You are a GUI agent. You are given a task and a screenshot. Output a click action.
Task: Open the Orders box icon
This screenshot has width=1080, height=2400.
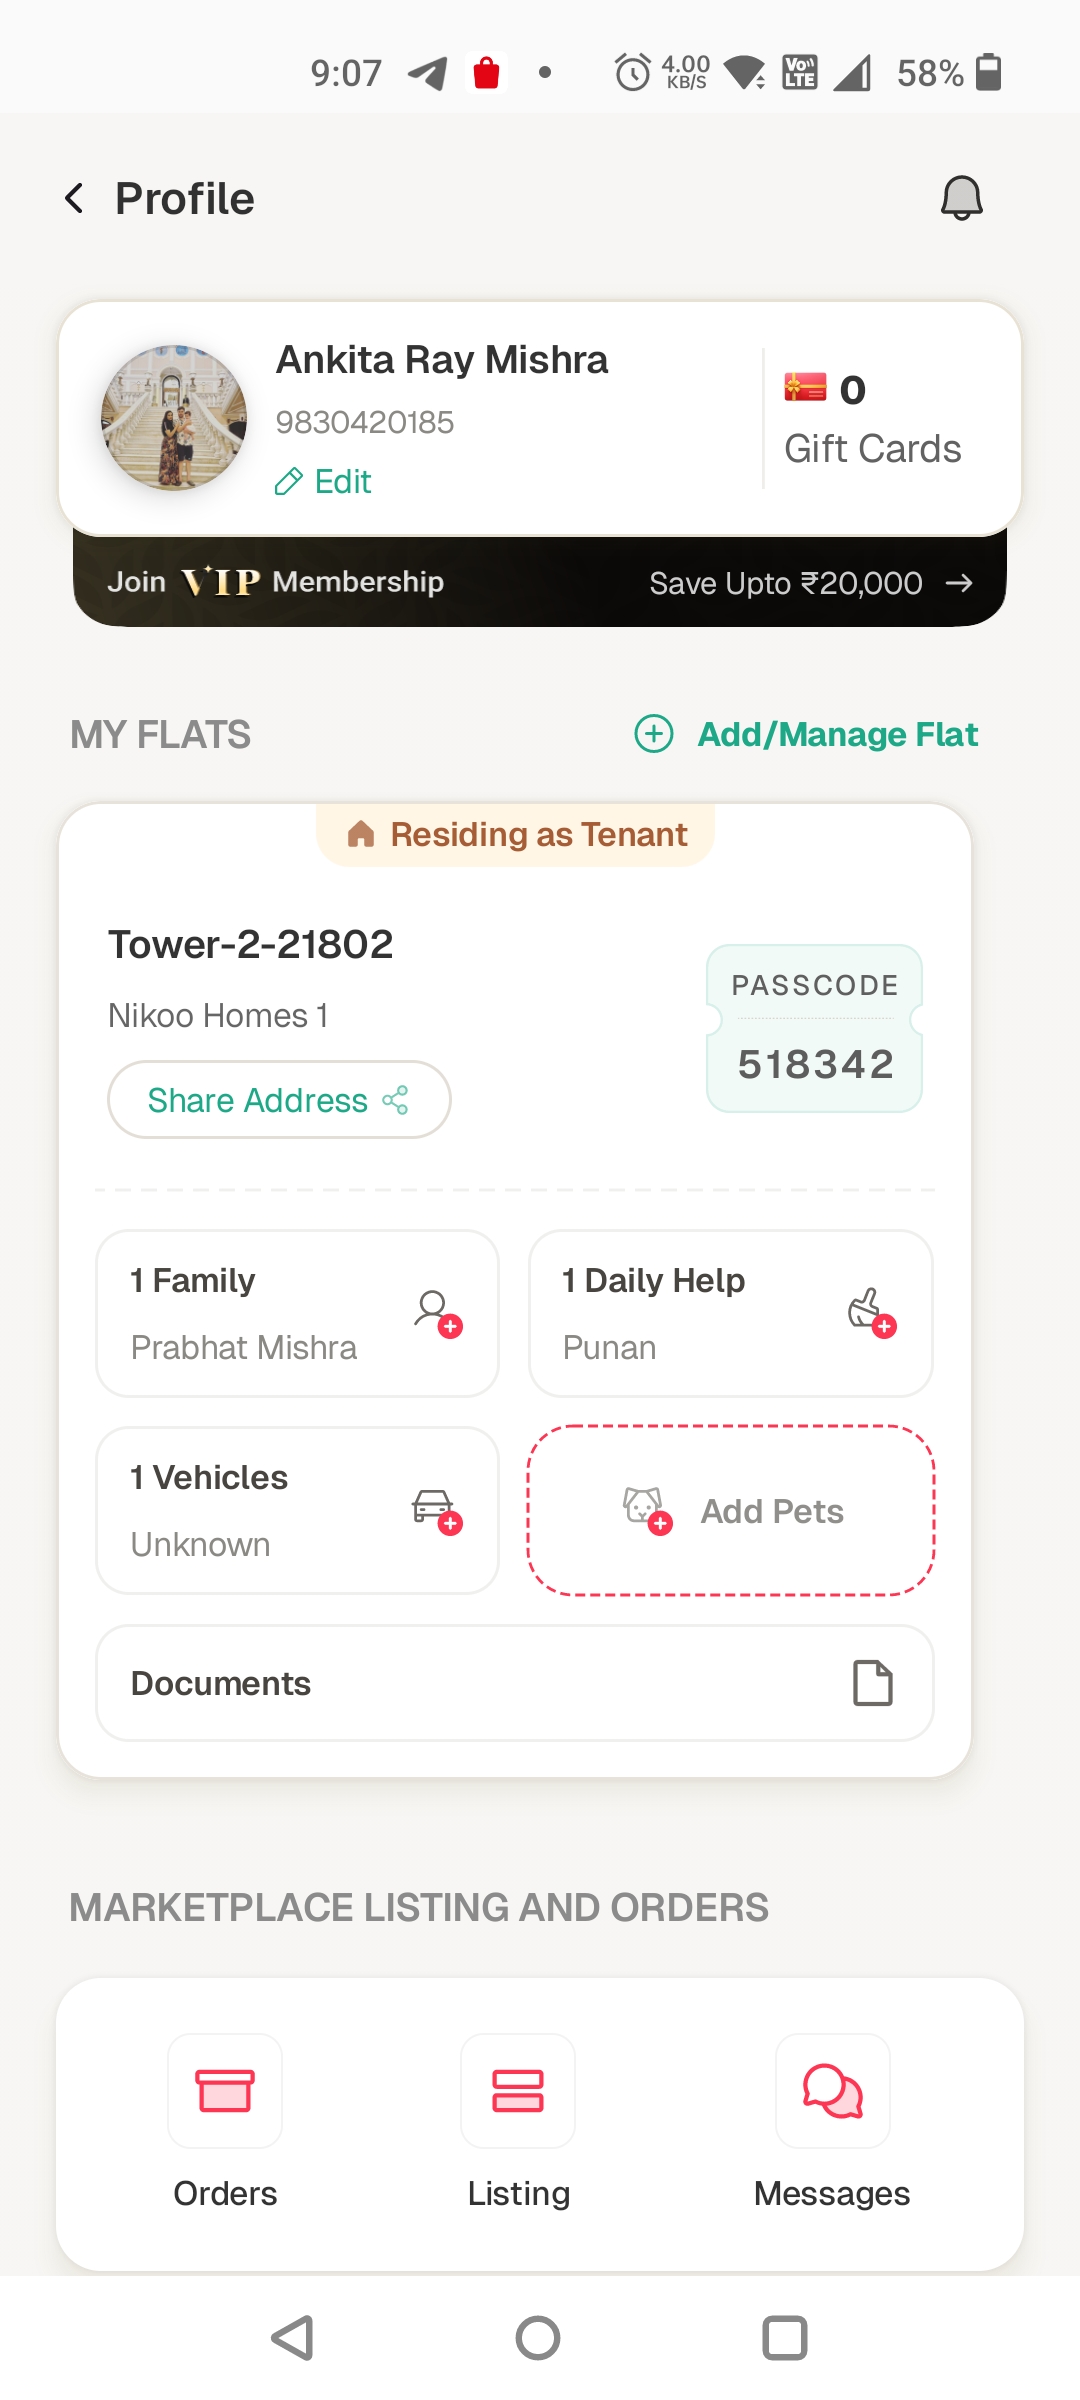click(x=225, y=2091)
